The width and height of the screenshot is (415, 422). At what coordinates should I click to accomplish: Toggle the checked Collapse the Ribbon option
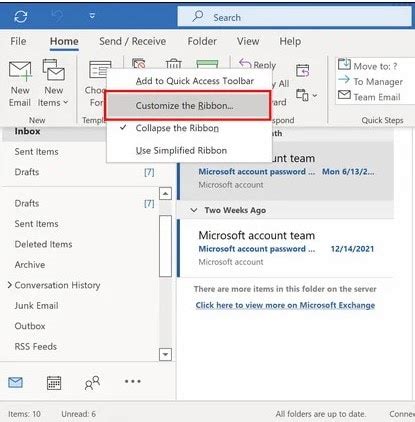pos(189,128)
